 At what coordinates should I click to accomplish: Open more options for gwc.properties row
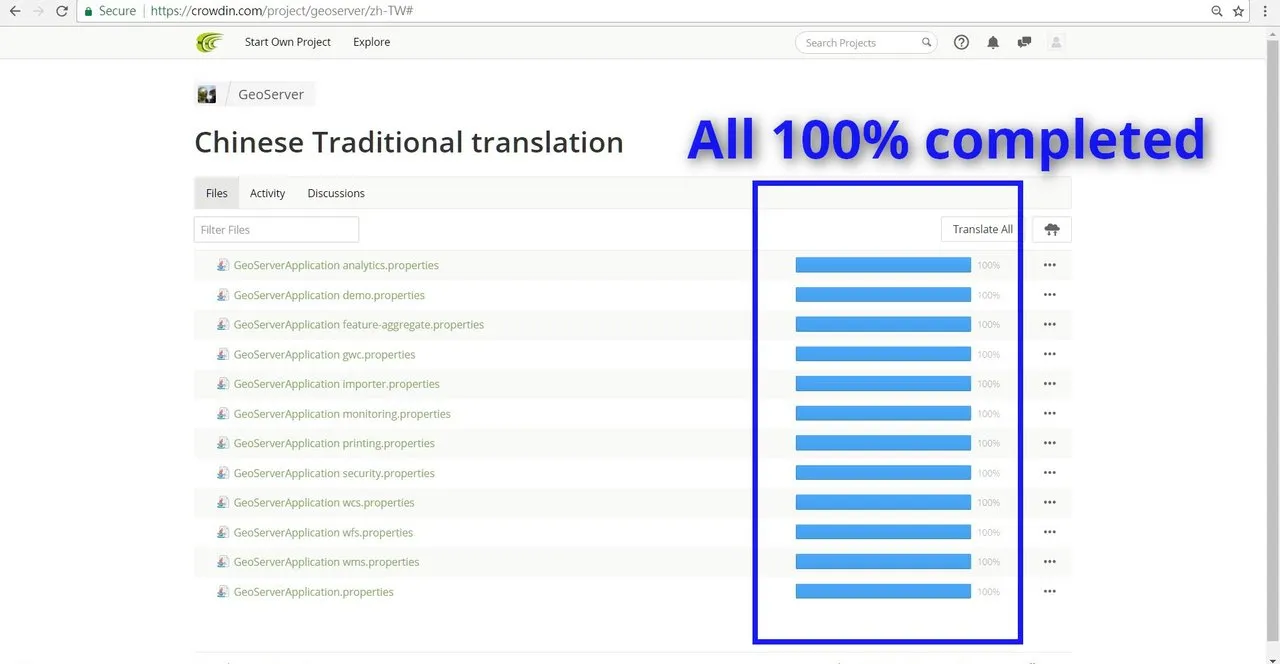1049,354
